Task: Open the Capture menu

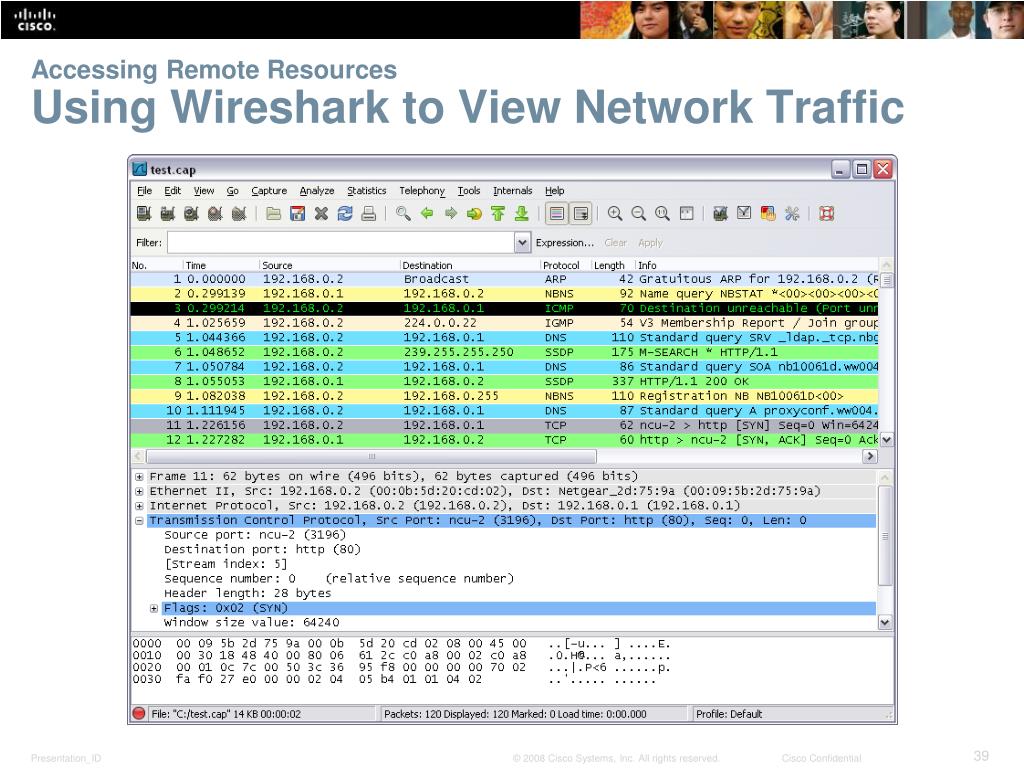Action: pos(269,191)
